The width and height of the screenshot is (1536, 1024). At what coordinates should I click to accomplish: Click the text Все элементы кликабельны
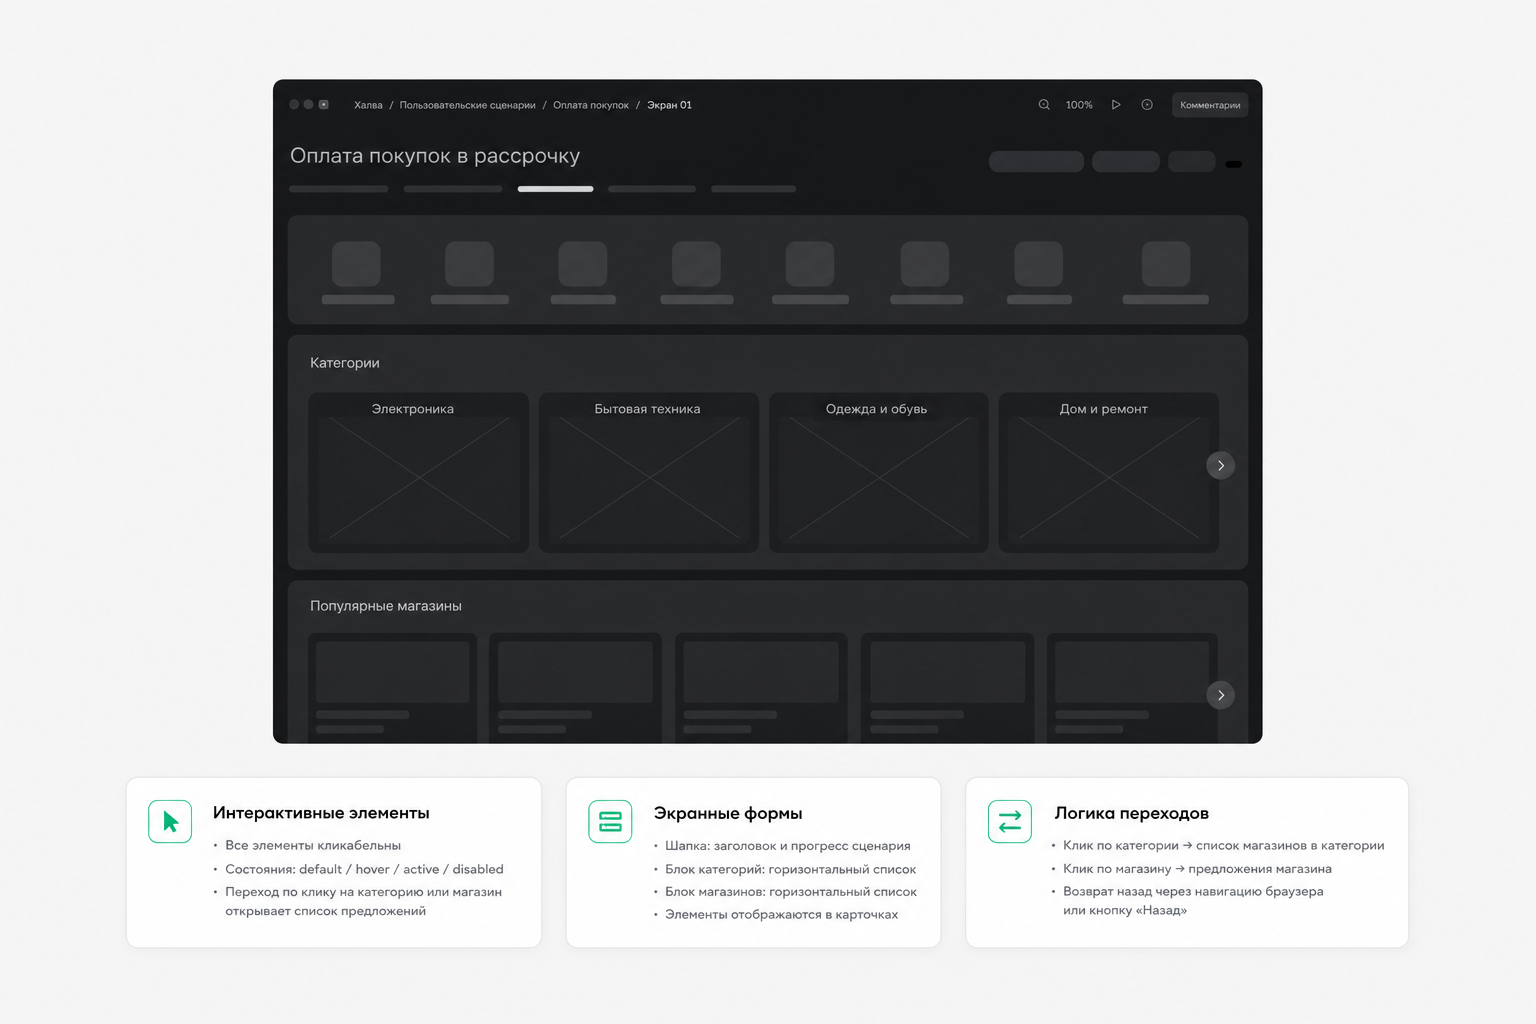click(313, 846)
